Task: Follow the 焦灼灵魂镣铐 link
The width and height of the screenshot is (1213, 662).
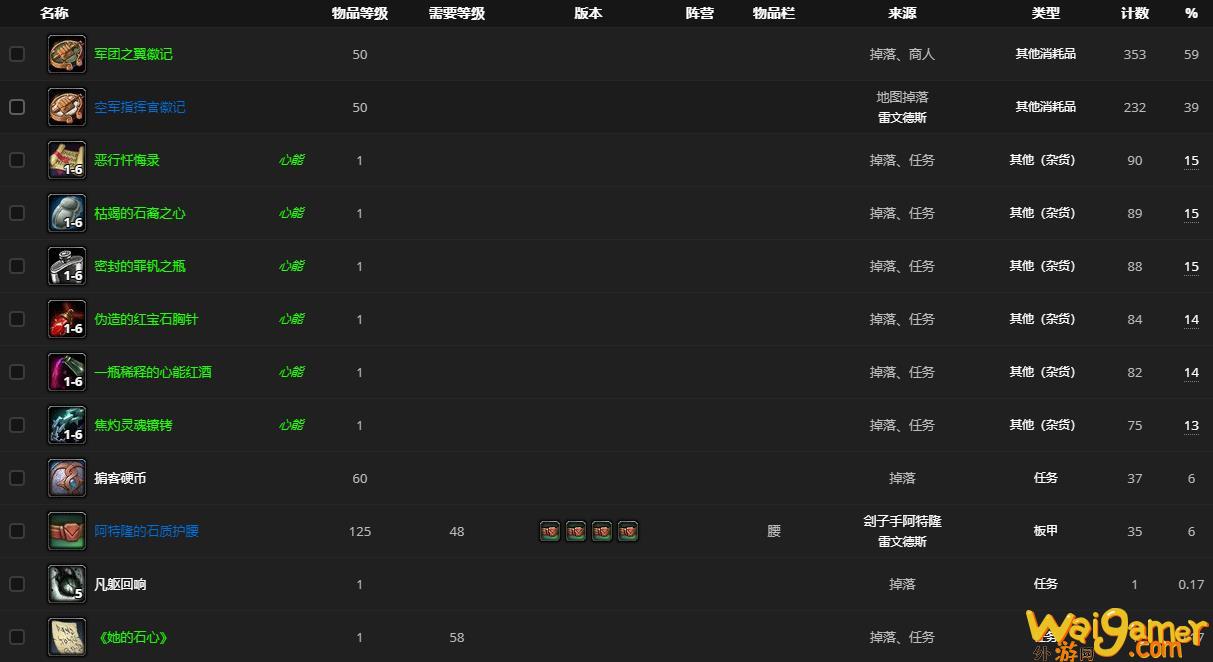Action: [x=133, y=425]
